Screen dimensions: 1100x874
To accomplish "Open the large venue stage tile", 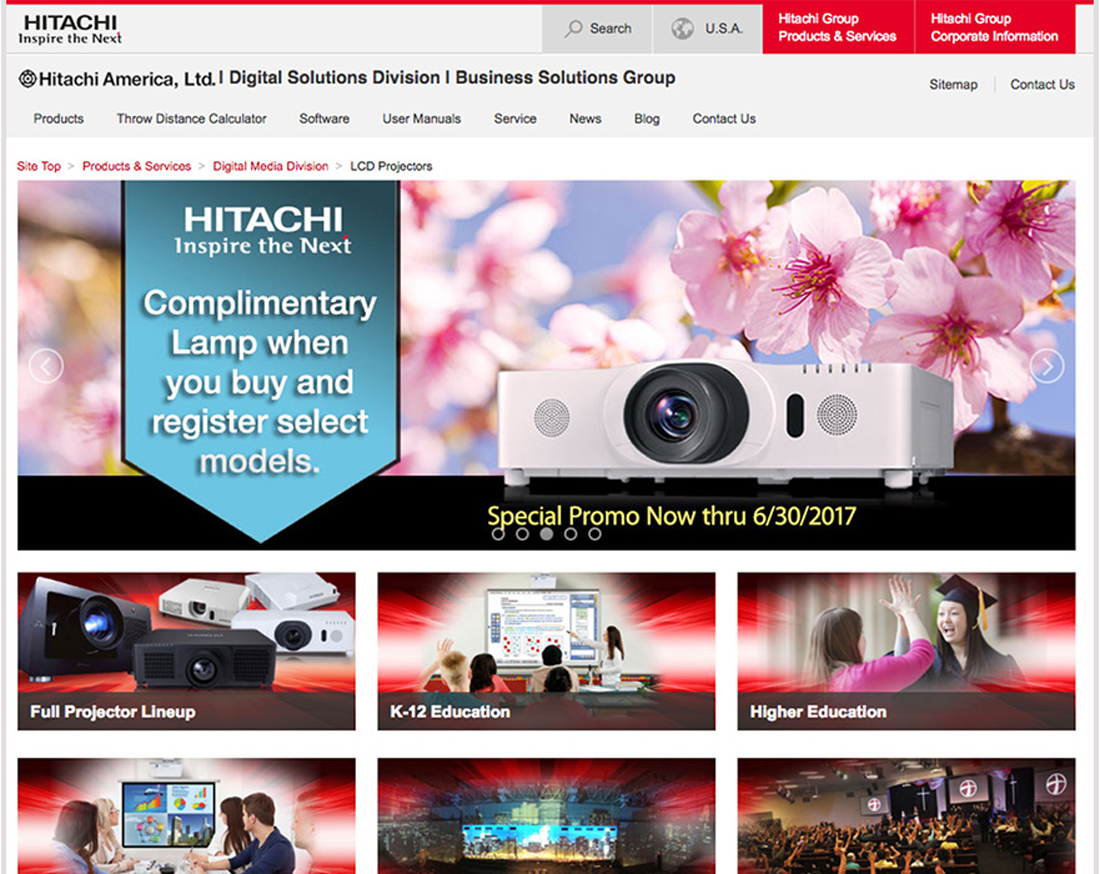I will tap(546, 816).
